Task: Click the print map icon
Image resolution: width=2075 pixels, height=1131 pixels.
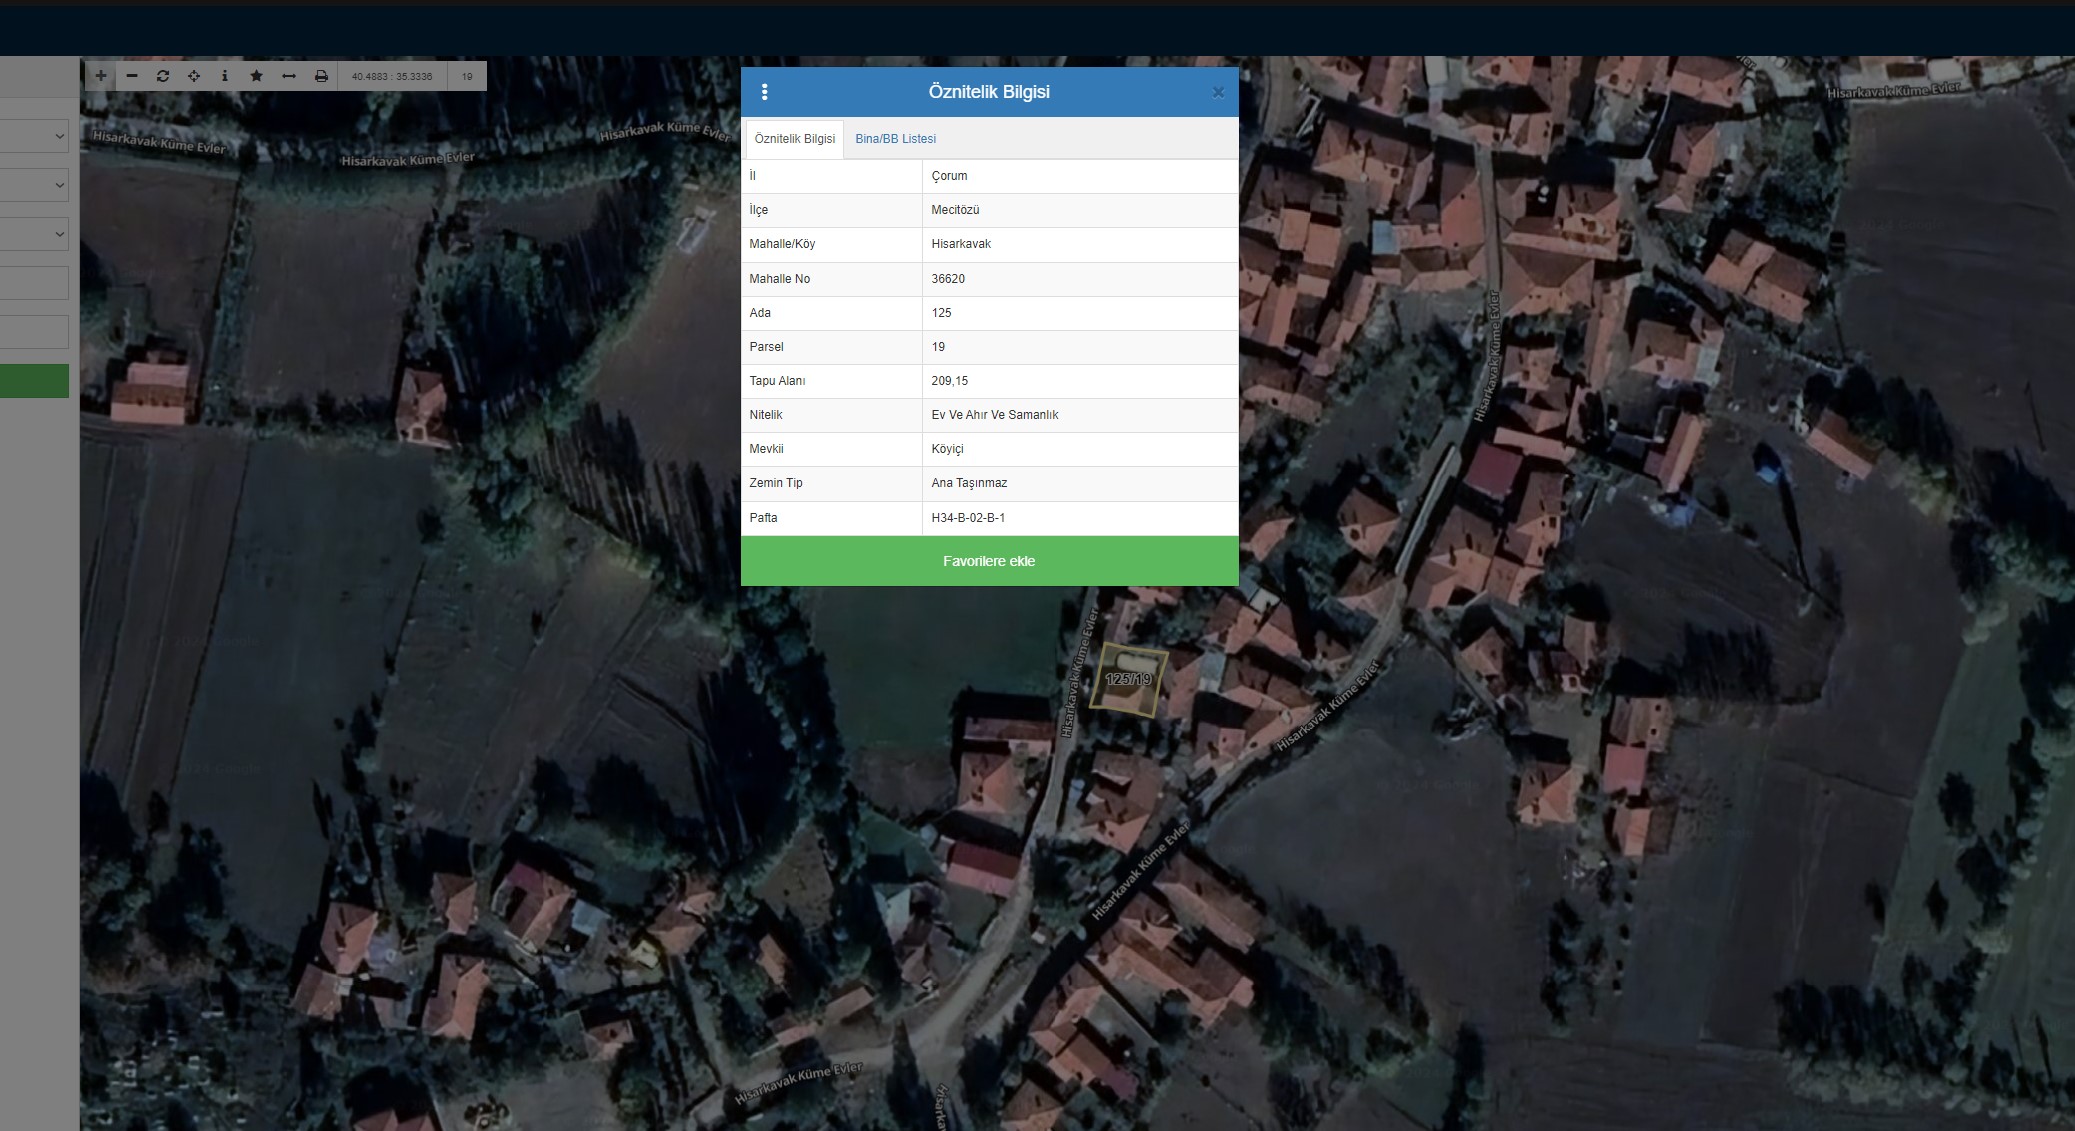Action: pos(321,76)
